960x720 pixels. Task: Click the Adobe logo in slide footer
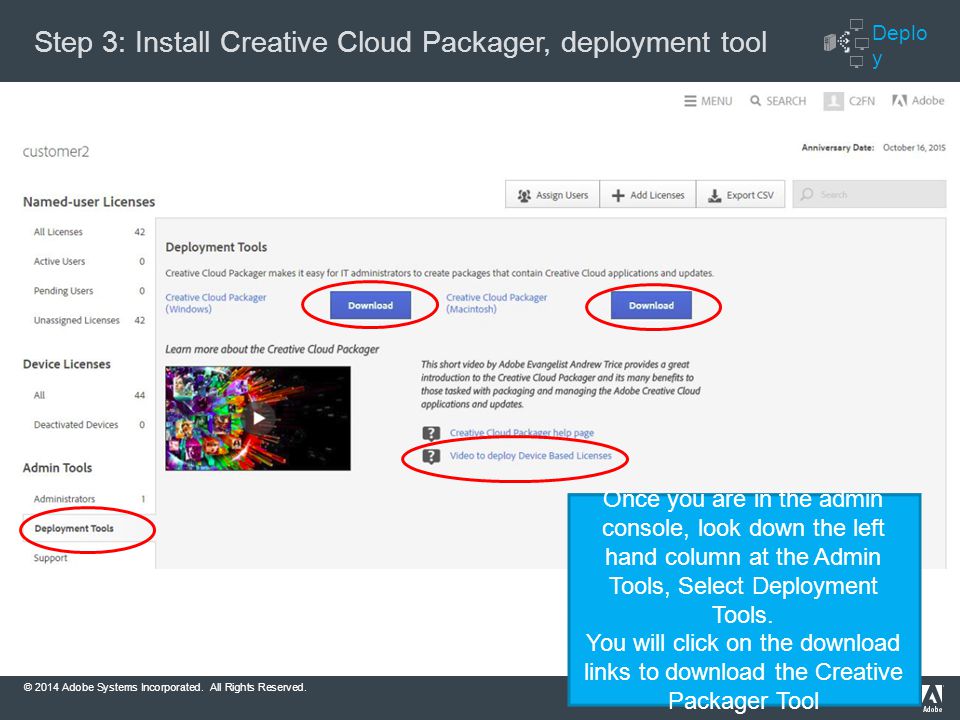click(x=932, y=699)
